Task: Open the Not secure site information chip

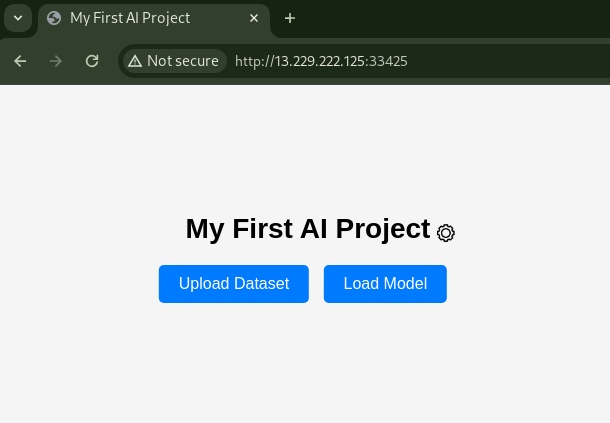Action: coord(175,61)
